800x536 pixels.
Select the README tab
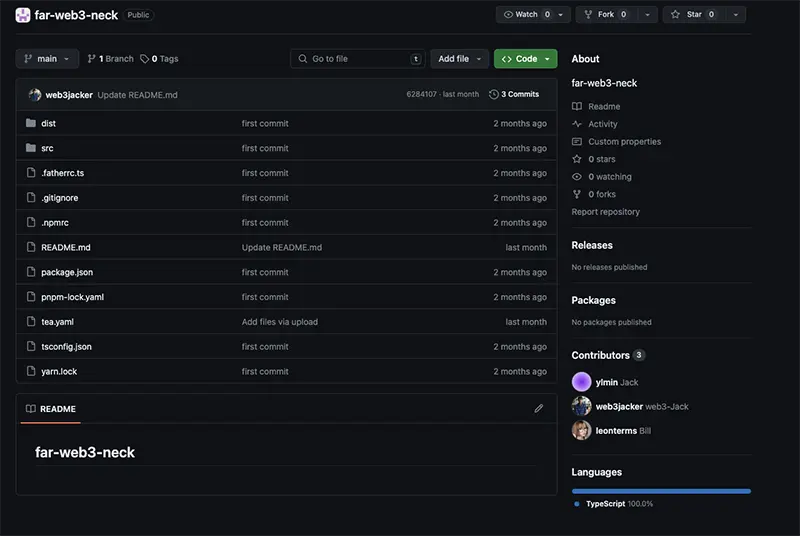point(51,409)
